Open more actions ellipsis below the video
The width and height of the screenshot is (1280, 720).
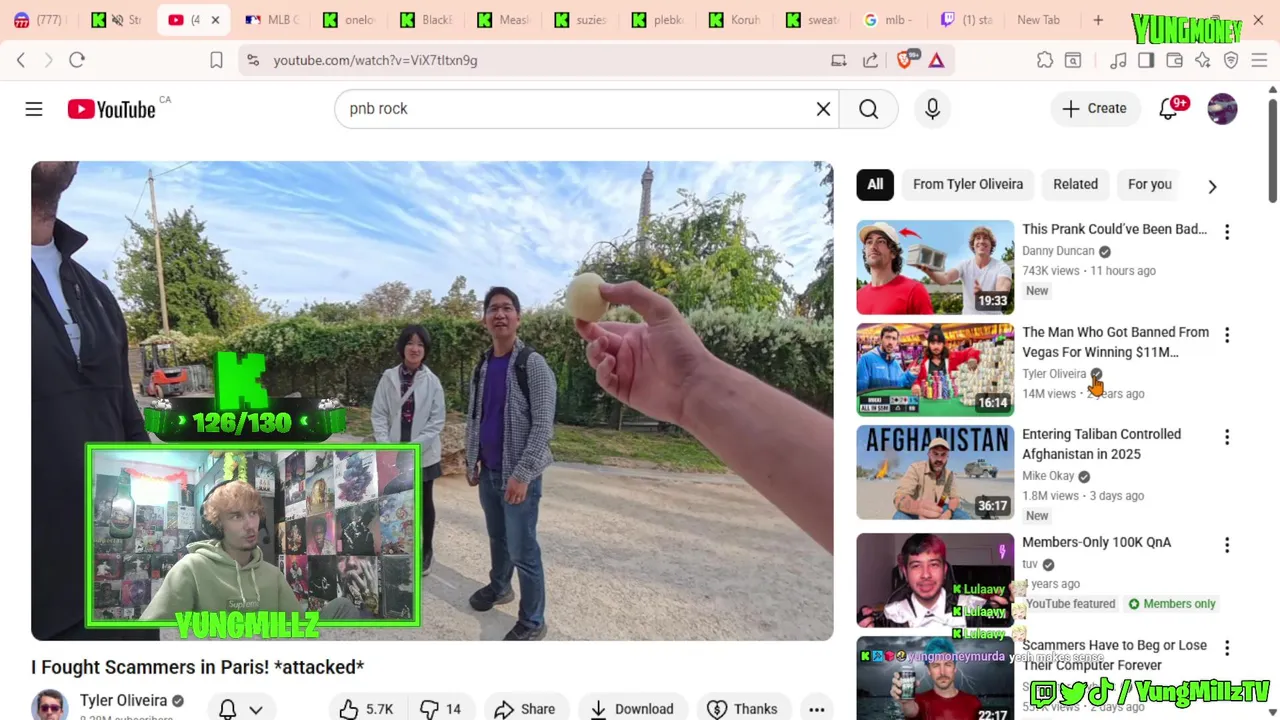click(817, 709)
